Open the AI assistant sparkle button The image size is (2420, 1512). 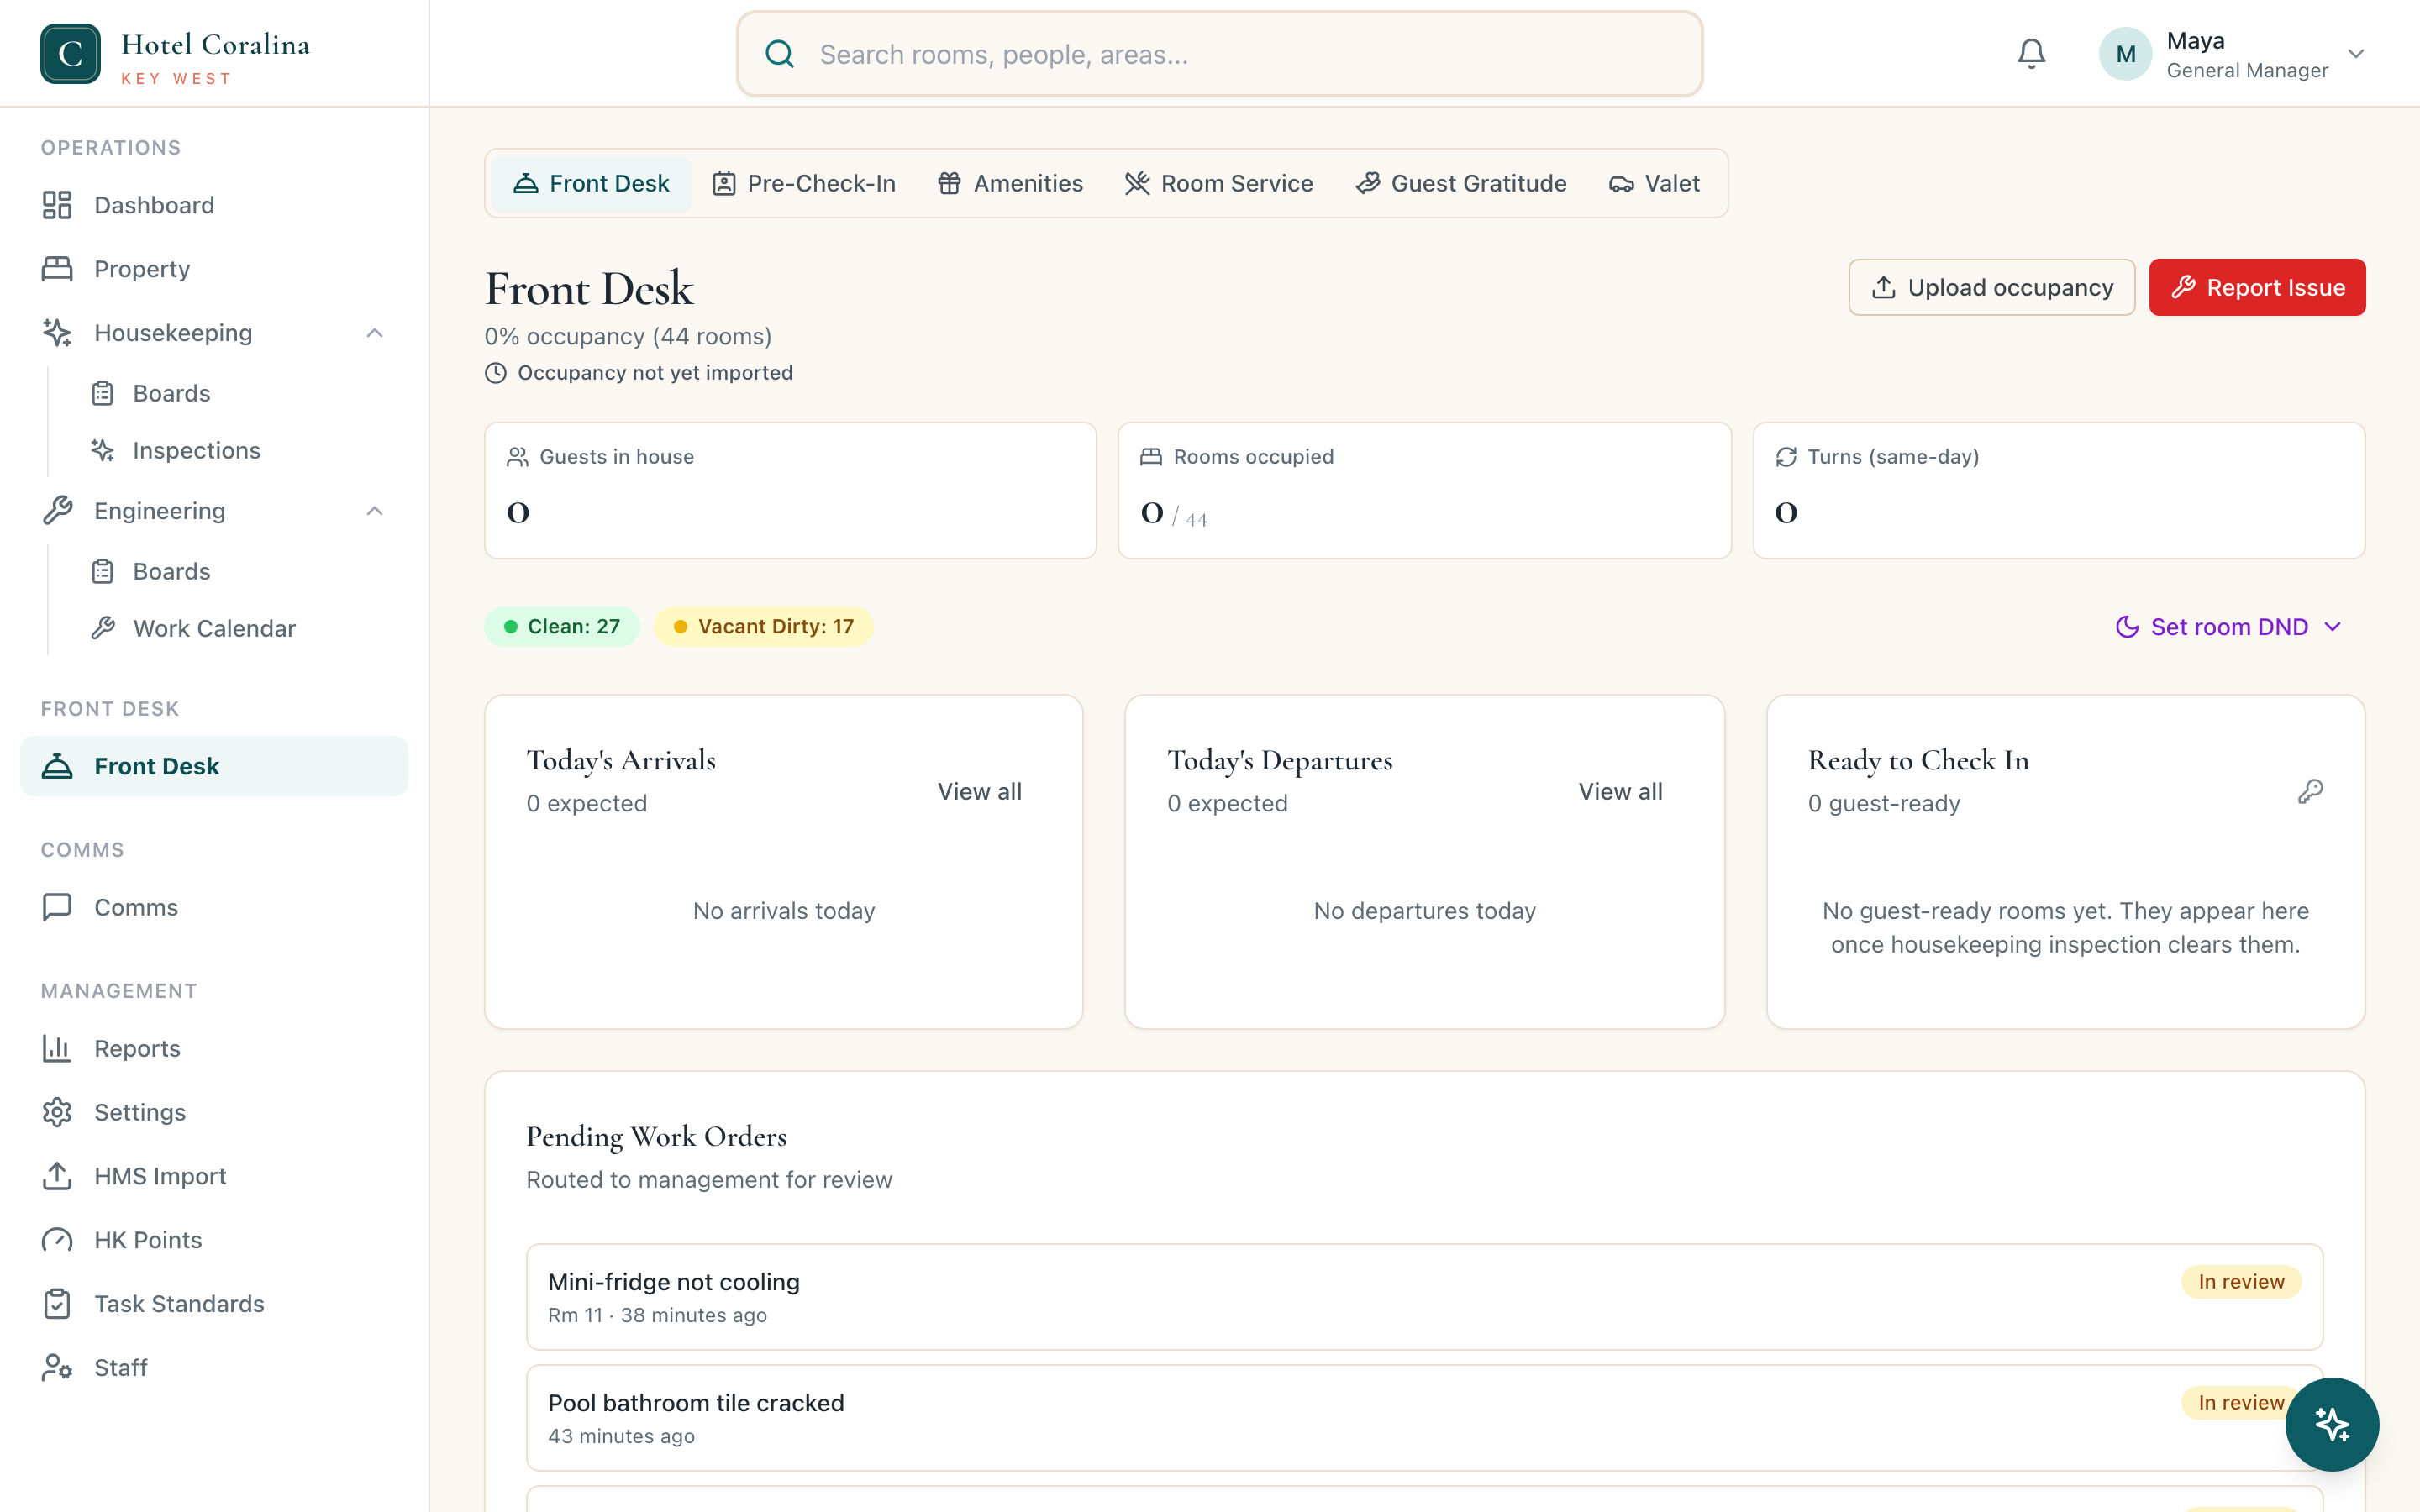coord(2331,1424)
